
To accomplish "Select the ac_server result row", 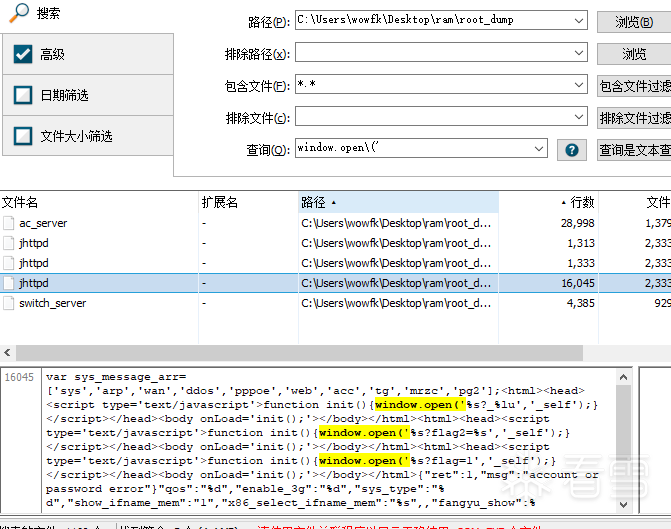I will tap(336, 223).
